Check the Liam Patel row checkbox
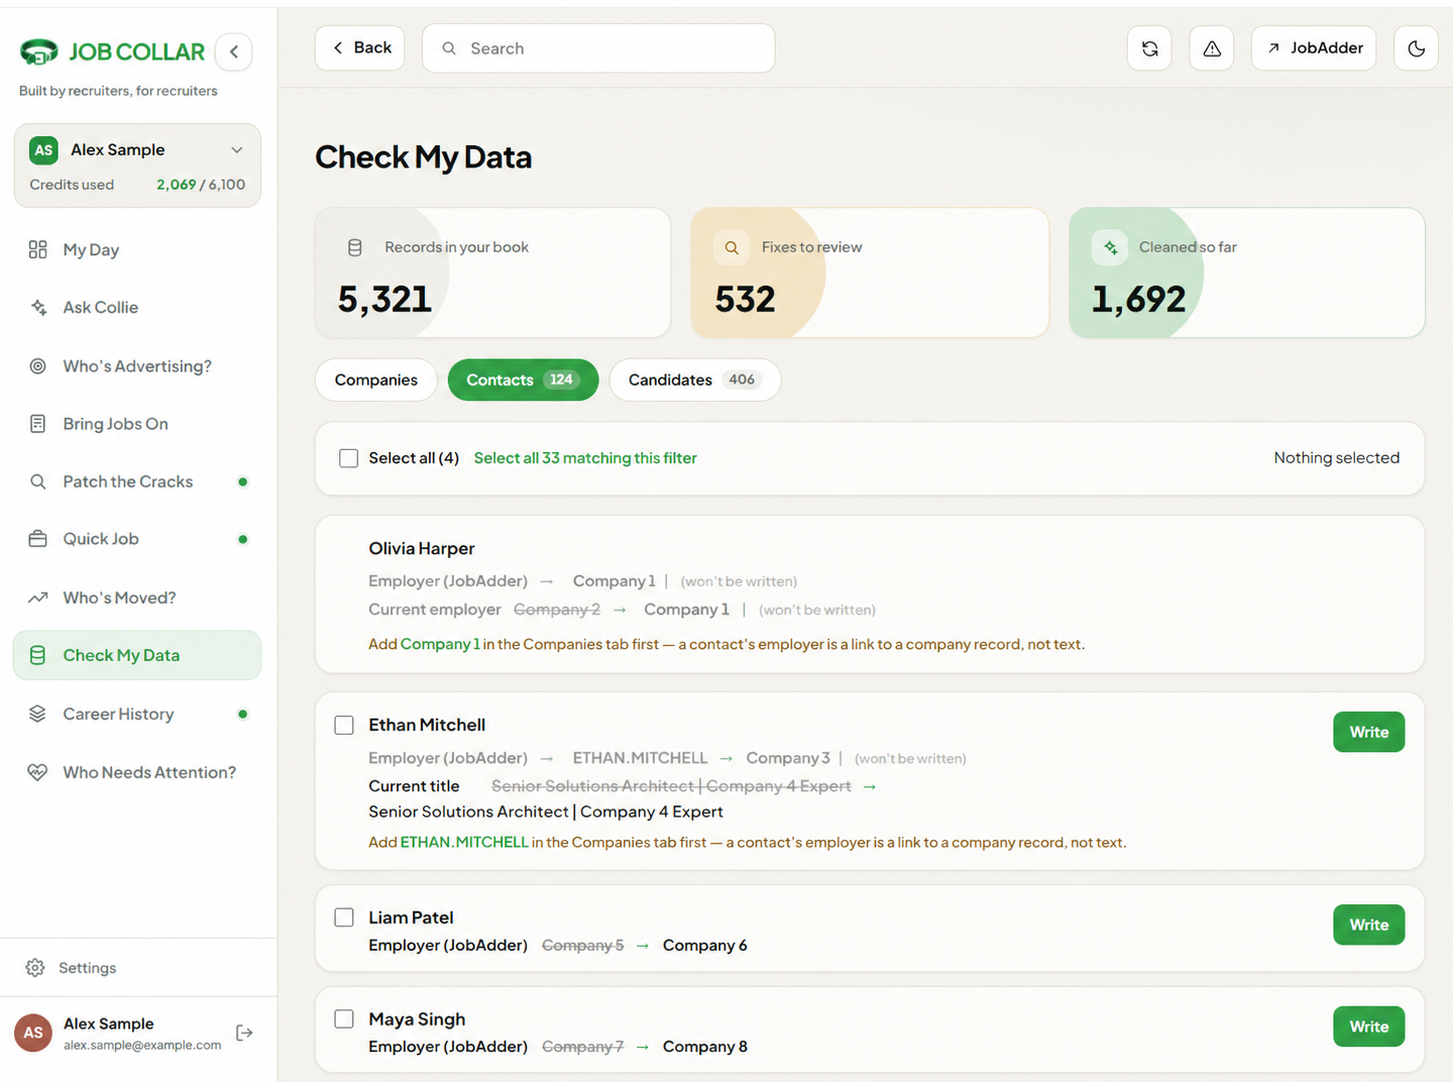 (x=344, y=917)
